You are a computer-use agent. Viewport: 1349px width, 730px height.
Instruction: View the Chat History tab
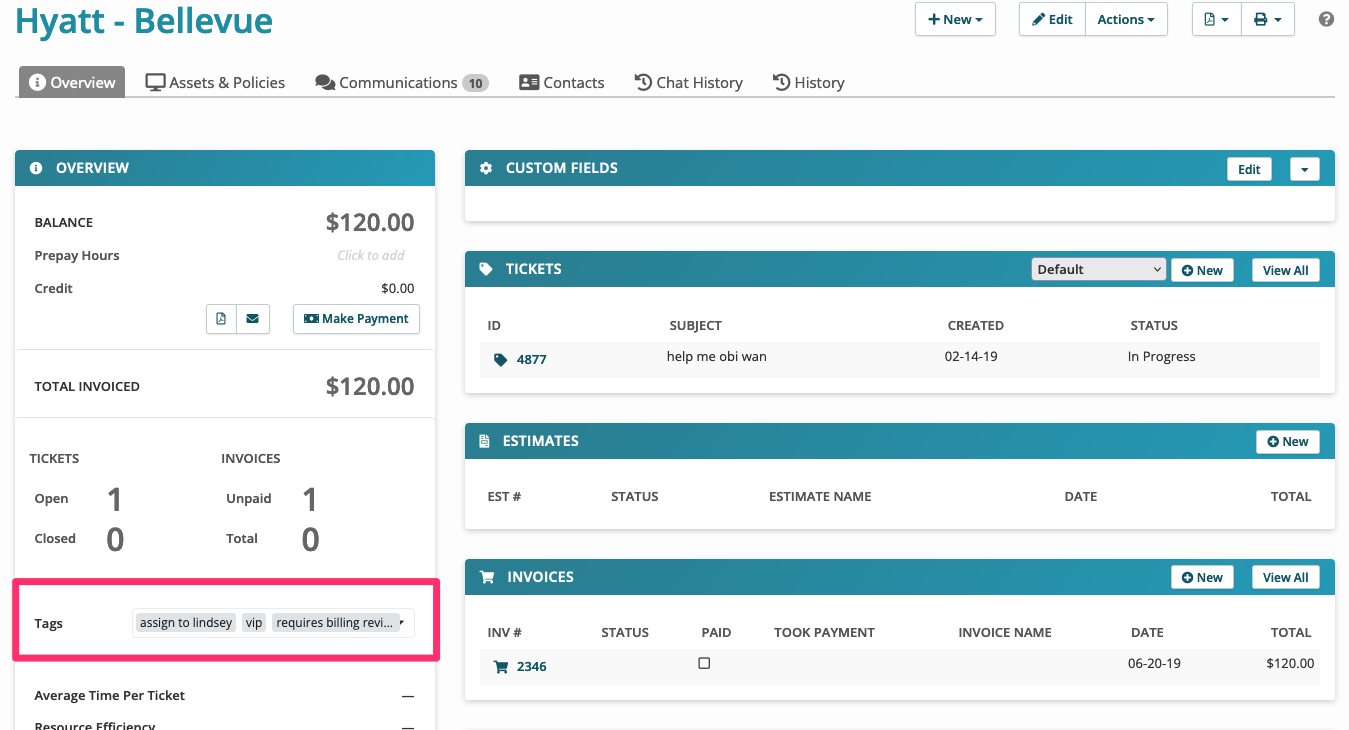[x=689, y=82]
